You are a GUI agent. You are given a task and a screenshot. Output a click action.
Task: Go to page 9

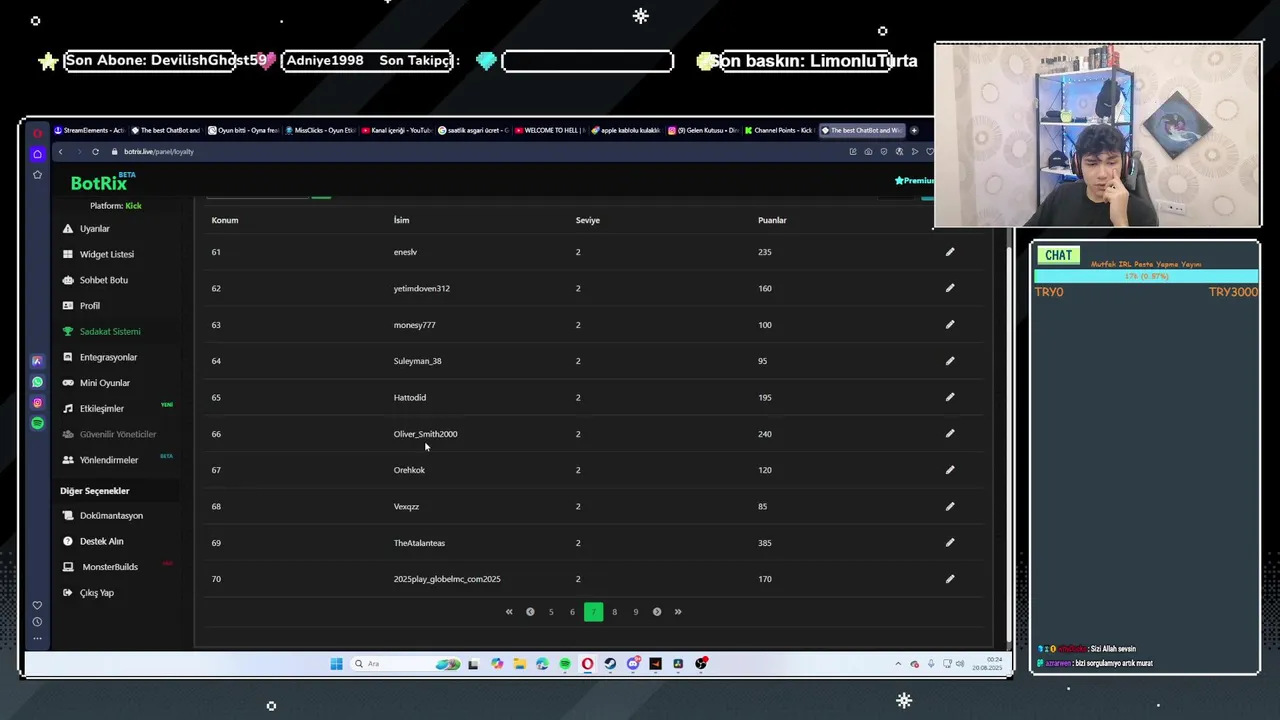635,612
